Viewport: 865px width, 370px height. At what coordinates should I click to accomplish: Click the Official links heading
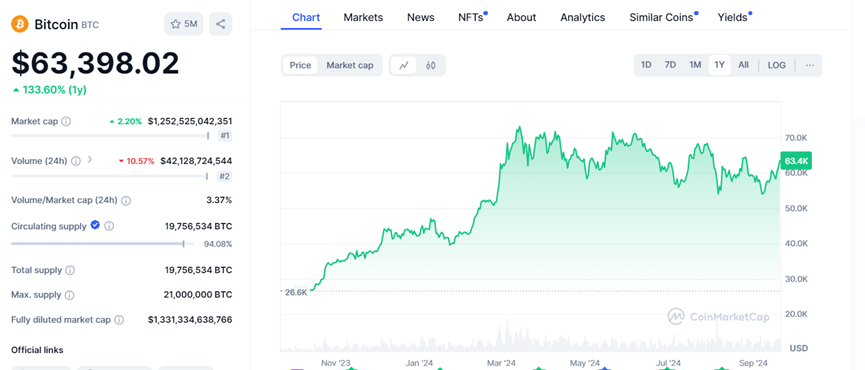[37, 350]
